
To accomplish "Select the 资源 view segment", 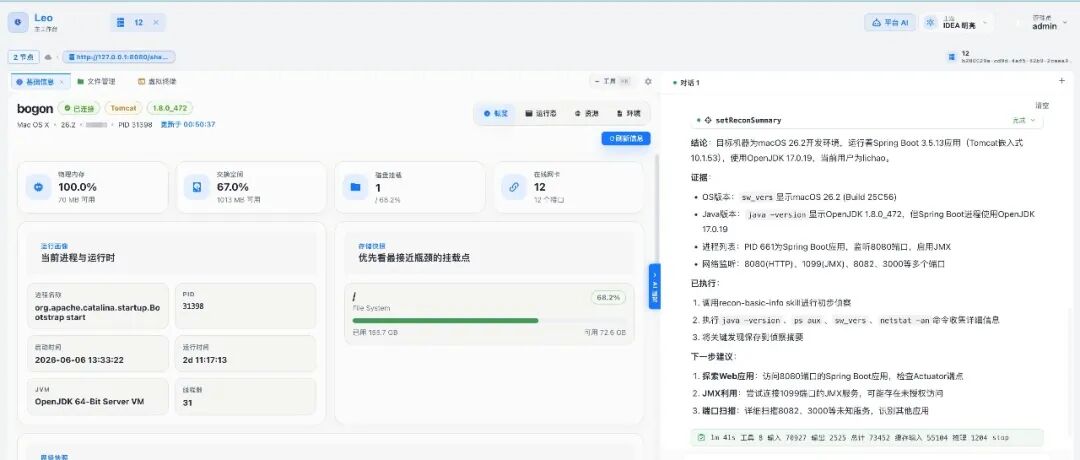I will (586, 114).
